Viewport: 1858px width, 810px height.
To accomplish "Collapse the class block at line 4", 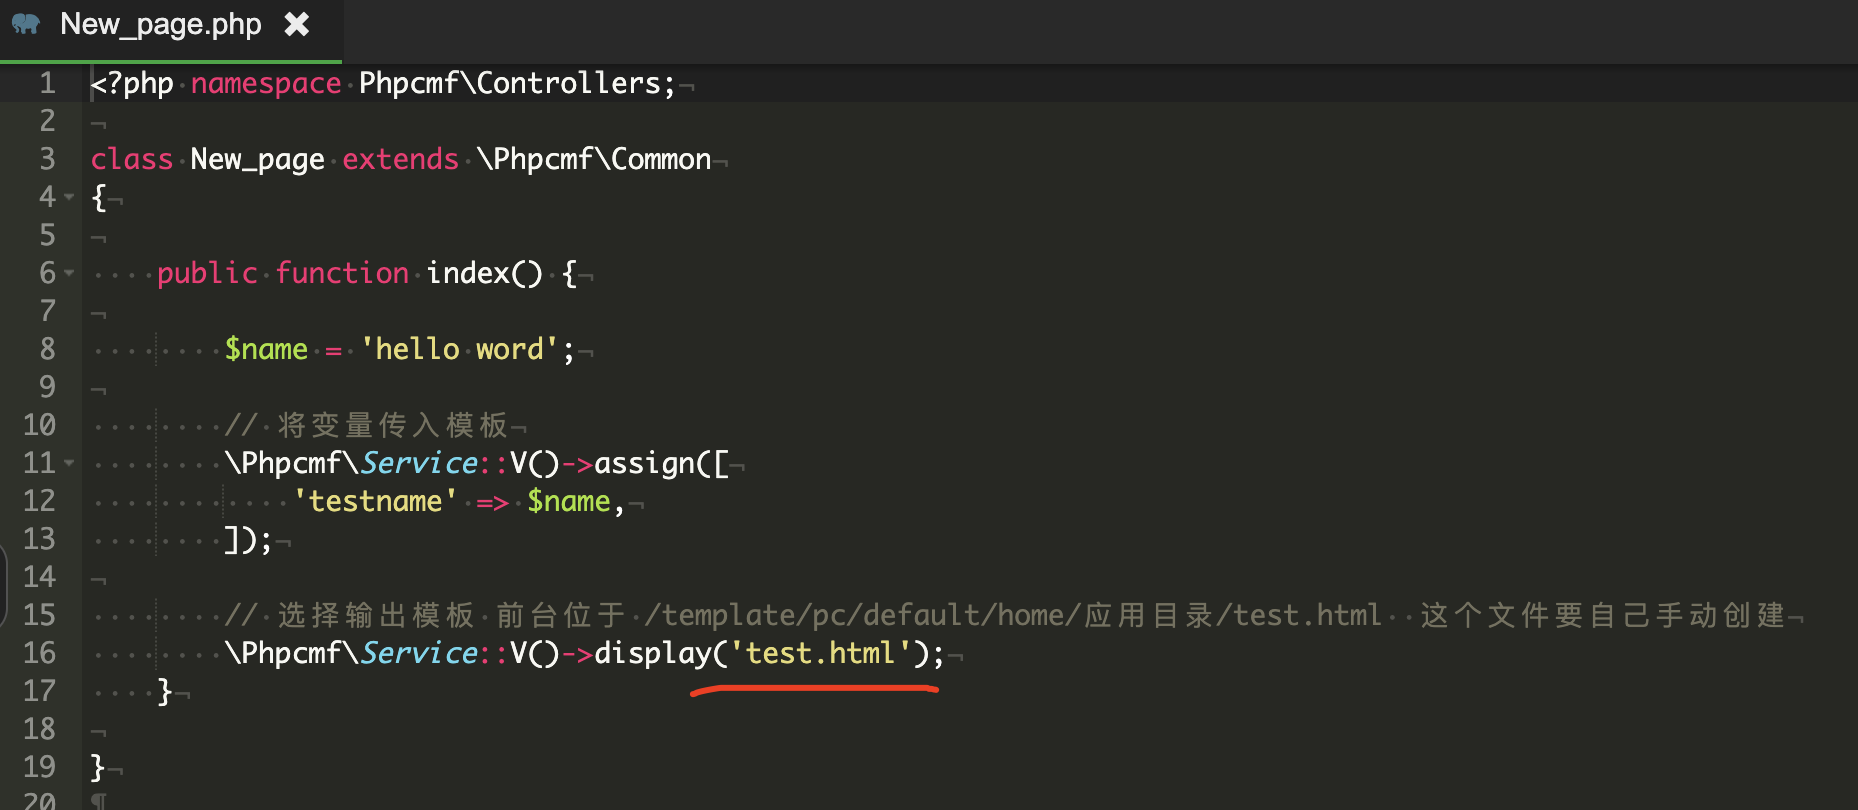I will coord(69,197).
